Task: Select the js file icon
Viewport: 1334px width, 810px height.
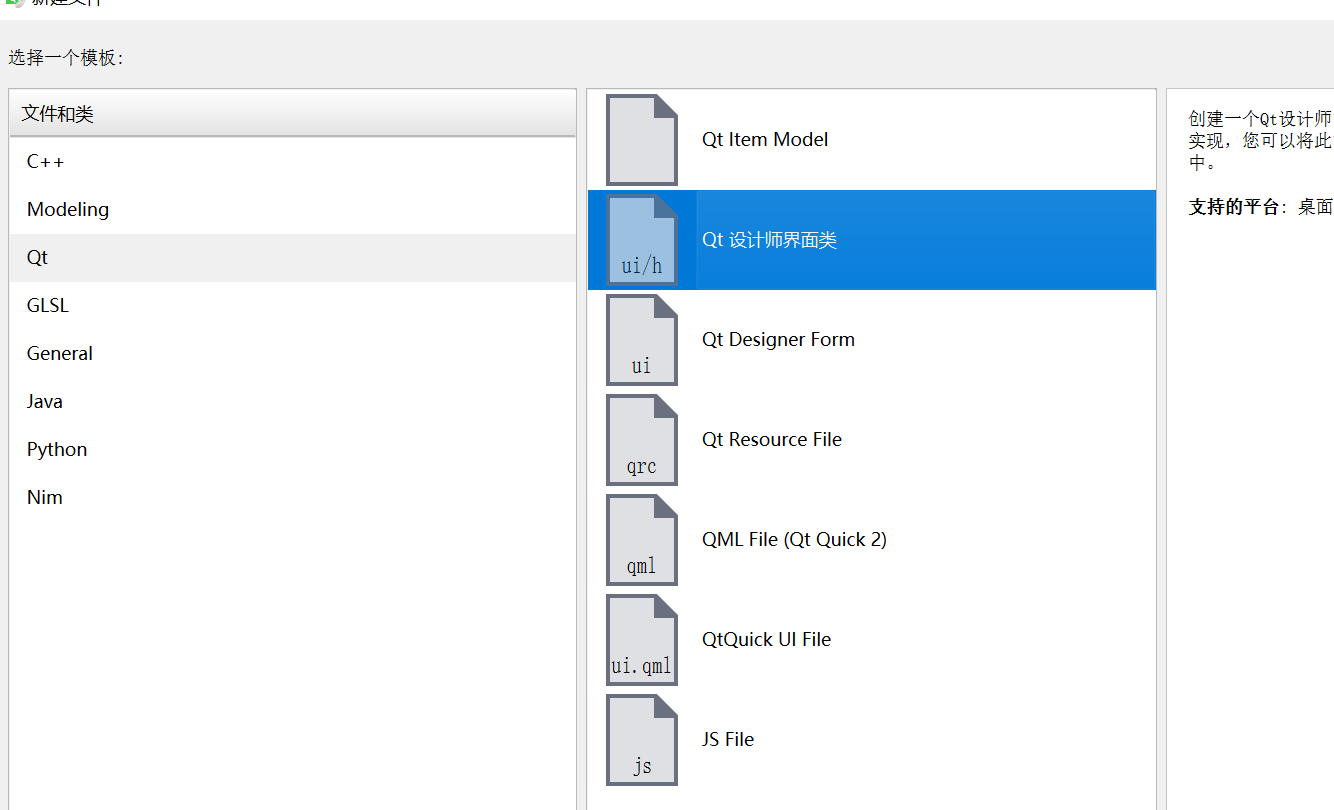Action: (642, 740)
